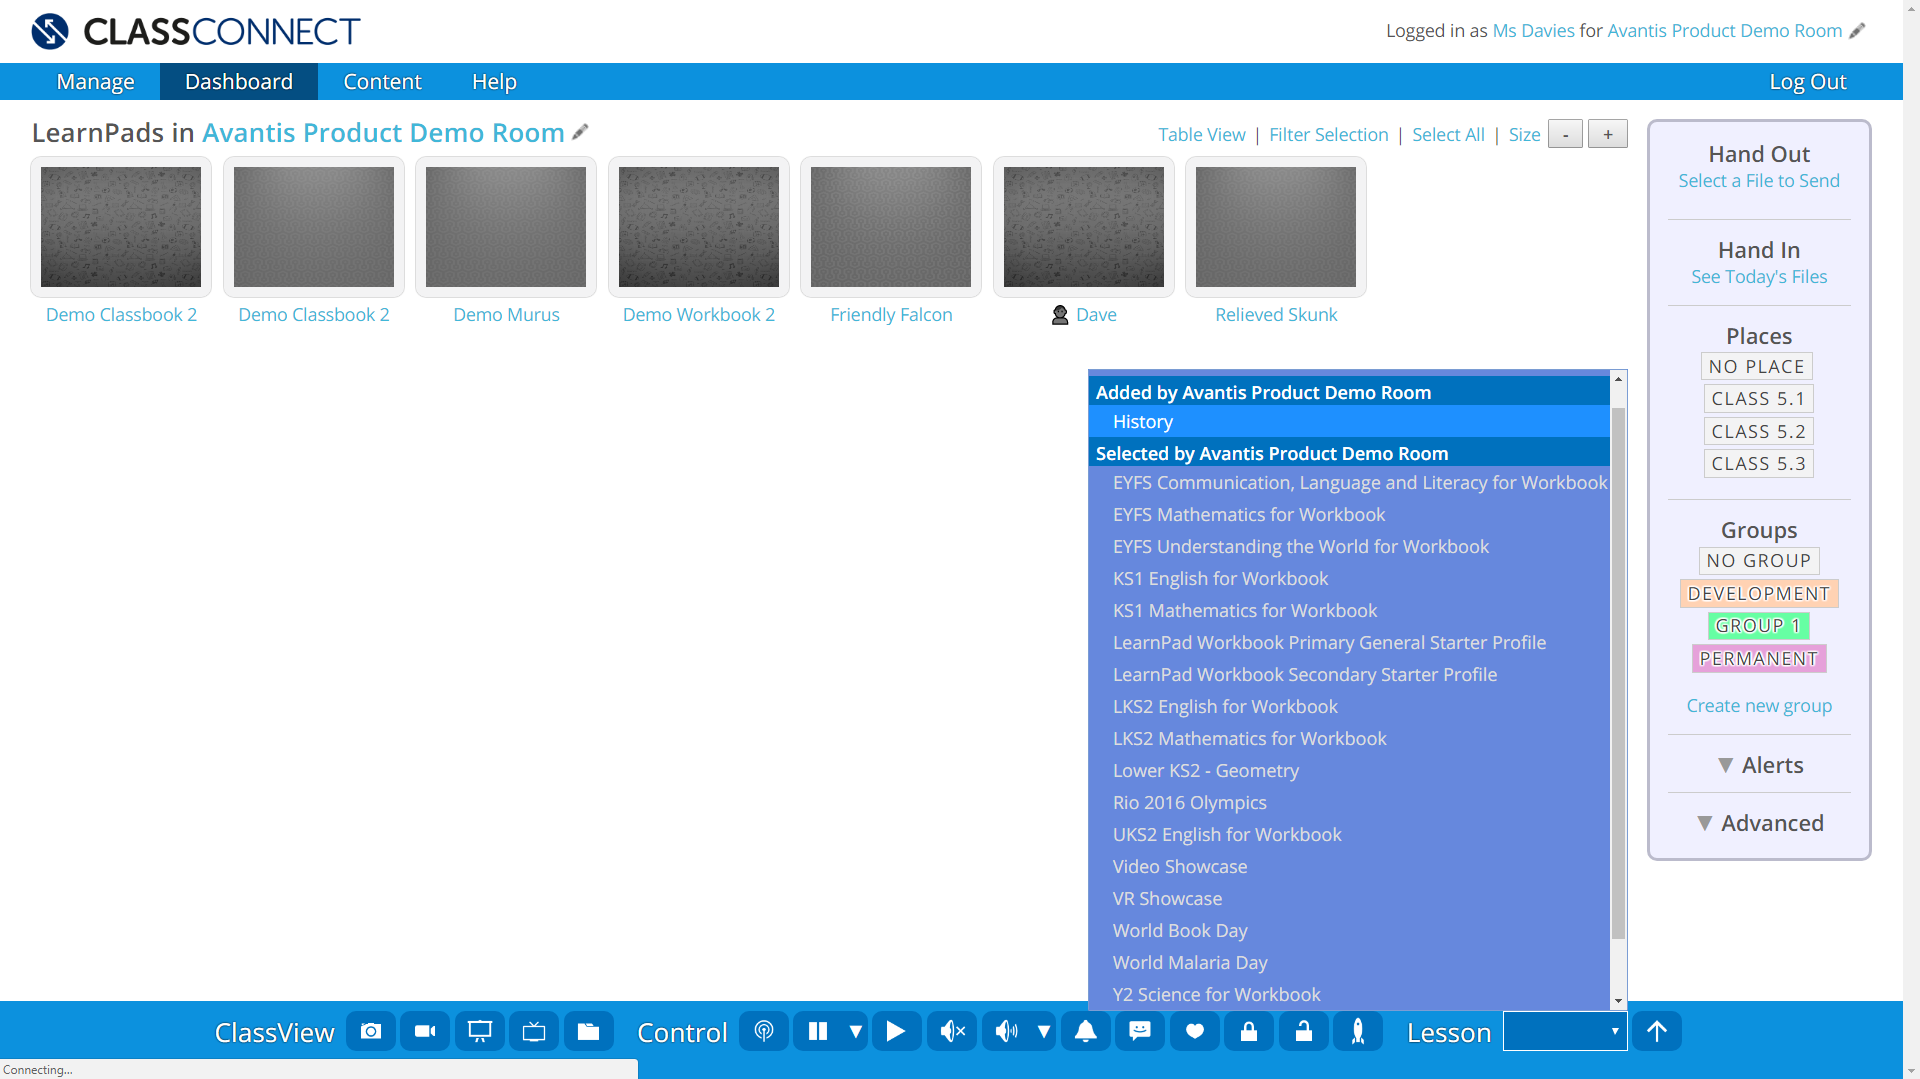Open the Manage menu

(x=95, y=82)
